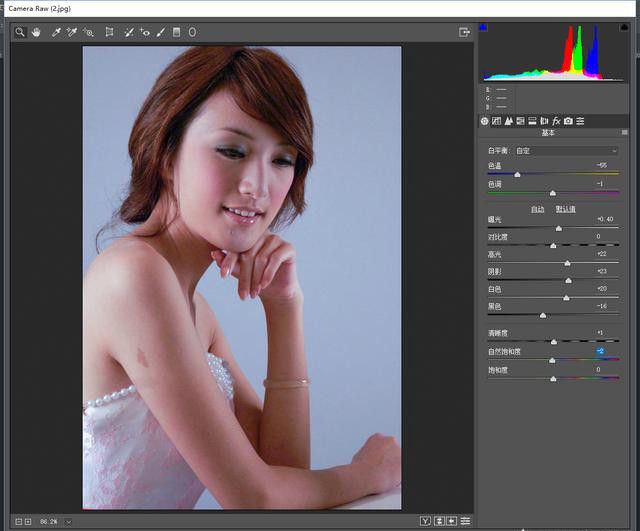Select the Adjustment Brush tool

[x=161, y=32]
